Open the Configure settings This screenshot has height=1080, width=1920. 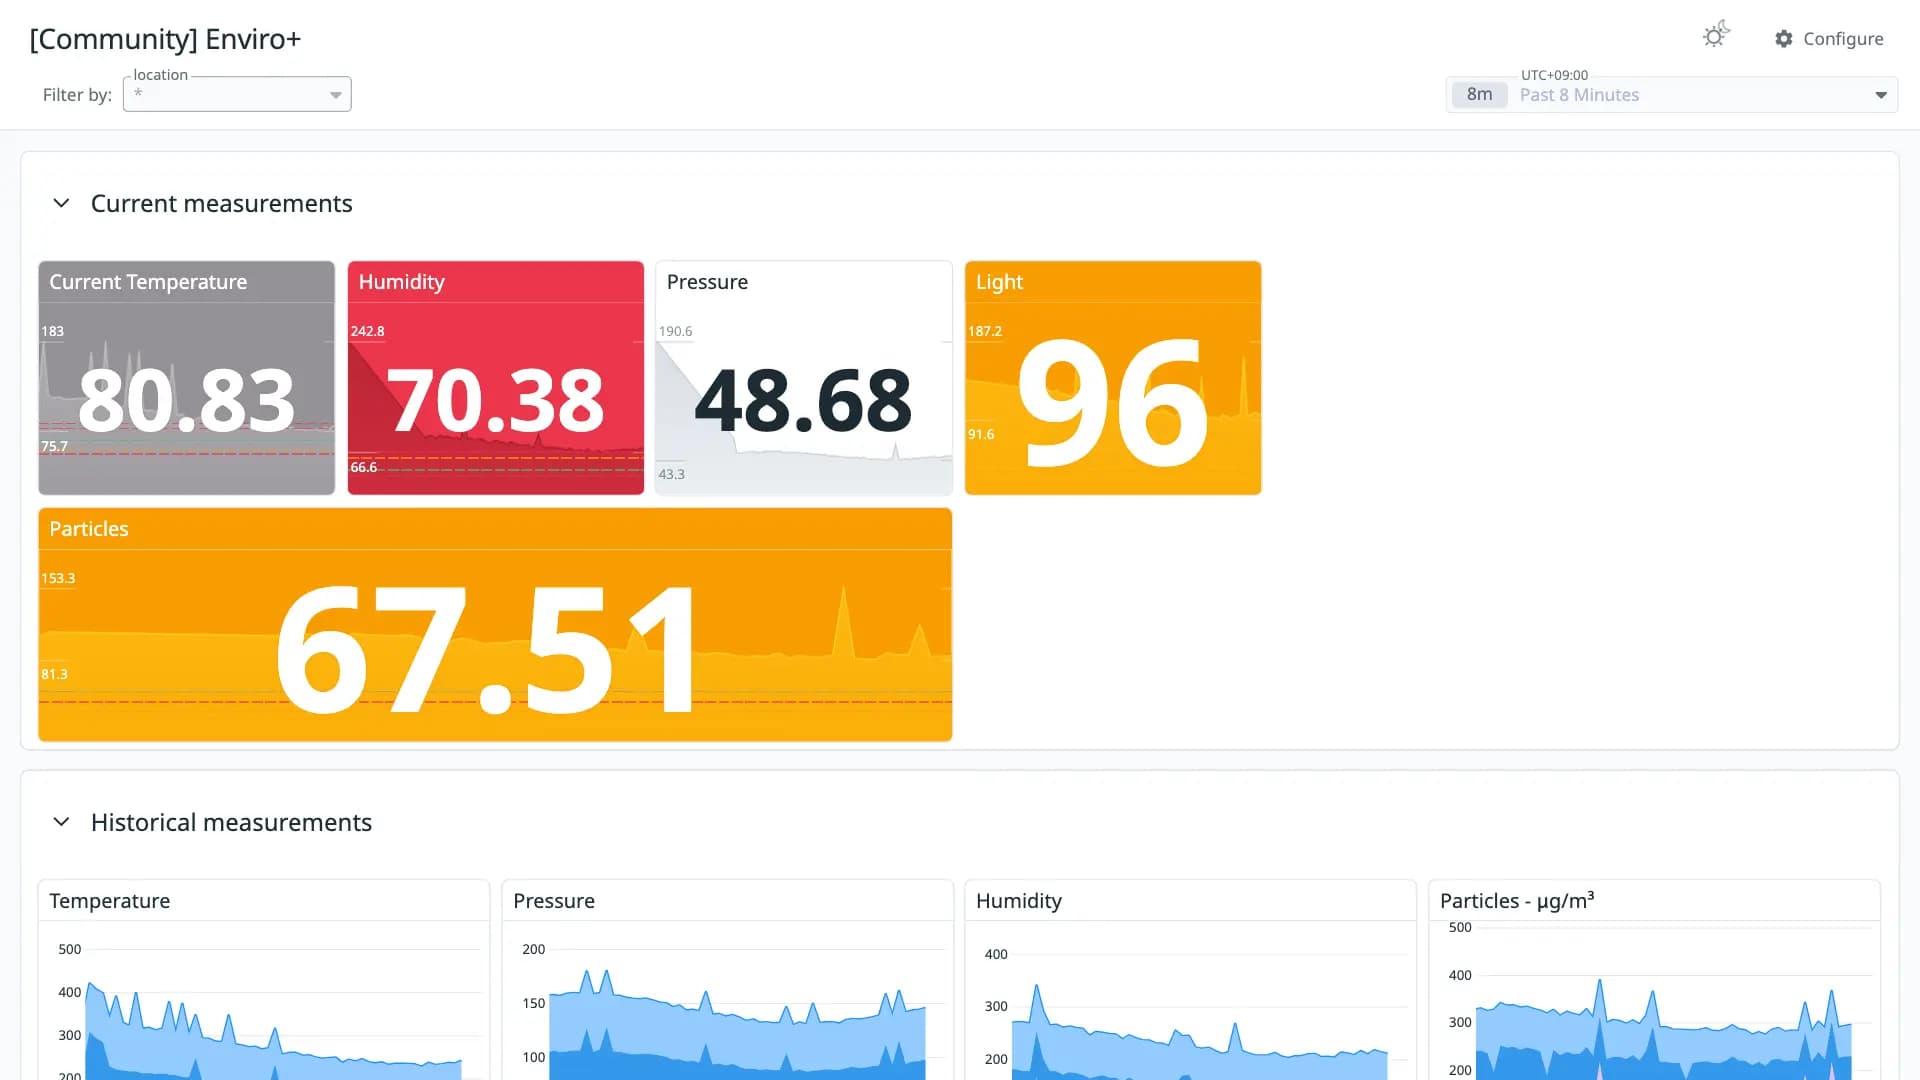[x=1829, y=38]
